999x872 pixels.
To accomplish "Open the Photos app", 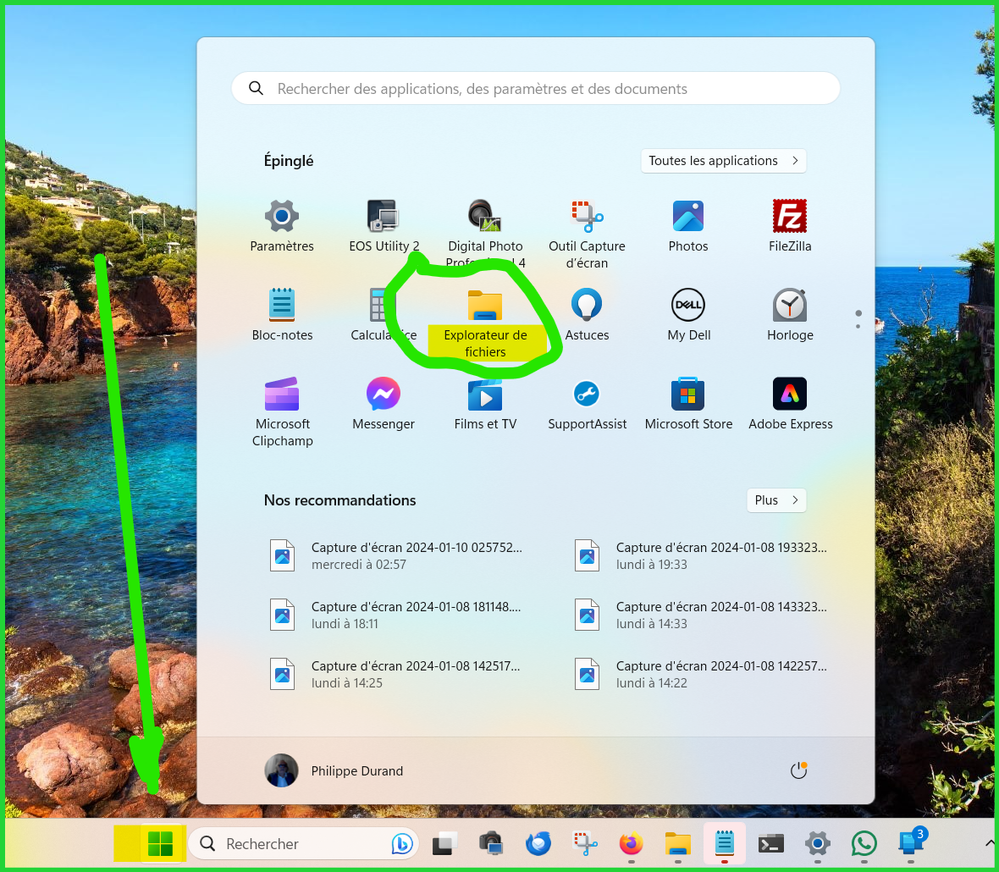I will coord(688,226).
